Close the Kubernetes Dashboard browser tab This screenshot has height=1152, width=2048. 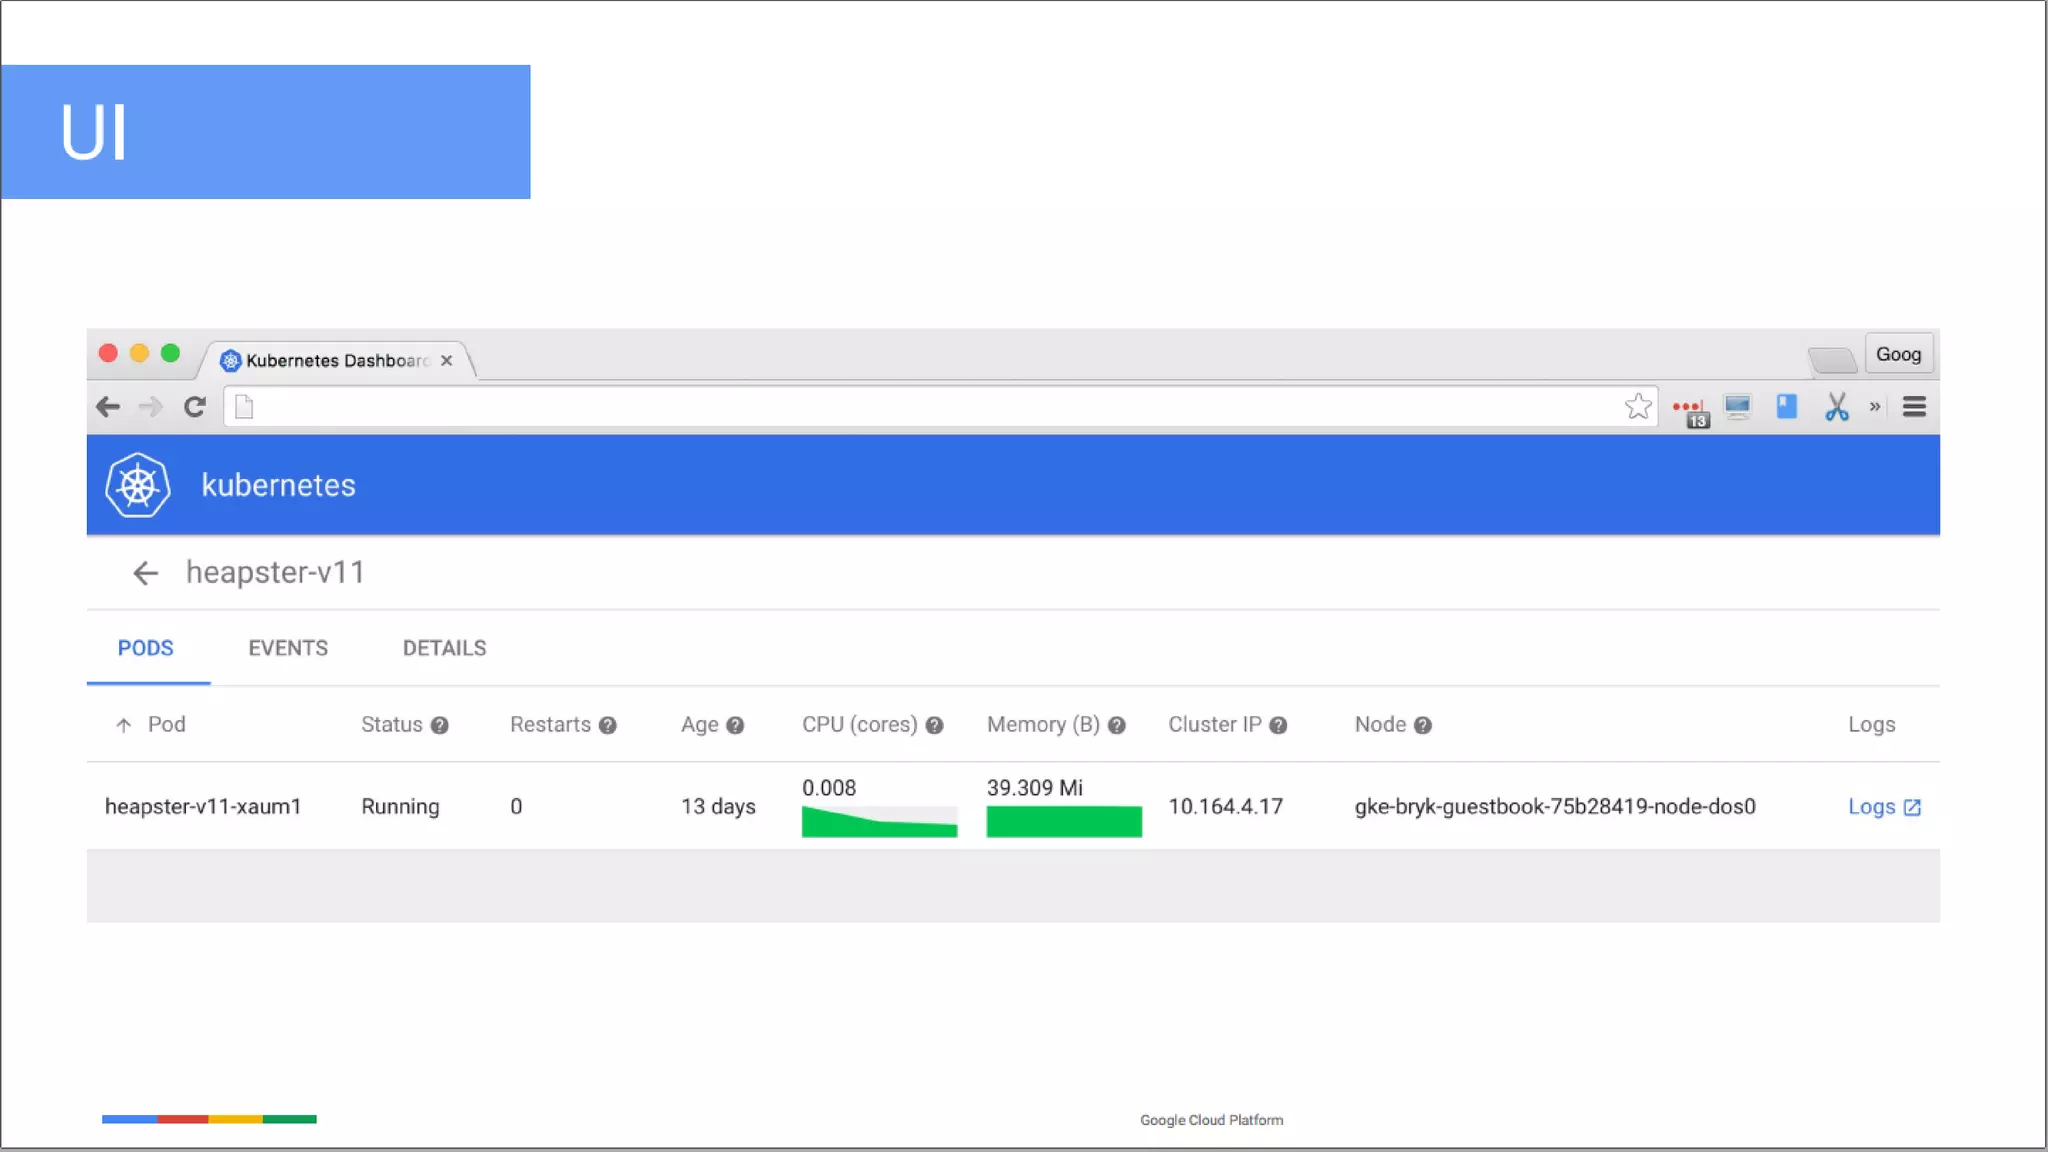pos(447,360)
